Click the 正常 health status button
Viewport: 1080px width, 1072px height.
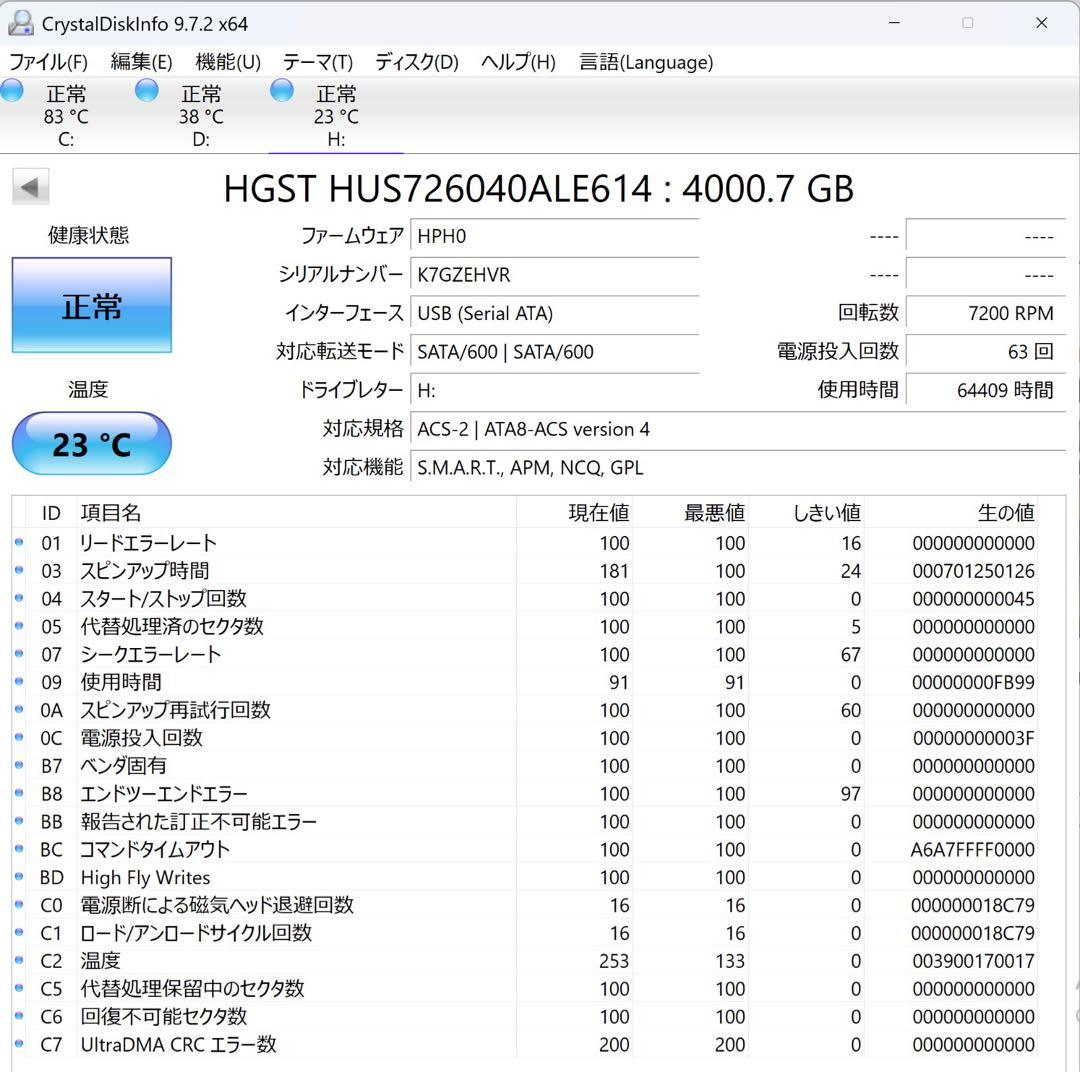click(91, 305)
